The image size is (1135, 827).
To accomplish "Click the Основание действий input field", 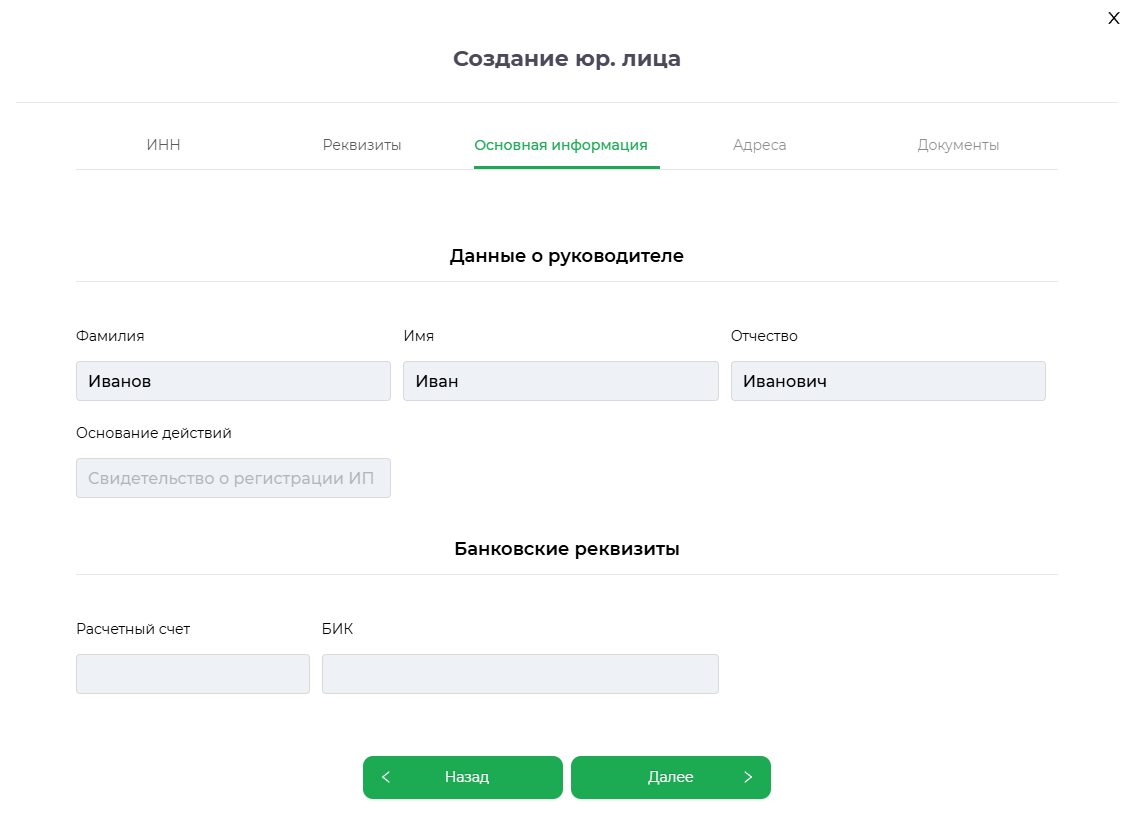I will tap(233, 478).
